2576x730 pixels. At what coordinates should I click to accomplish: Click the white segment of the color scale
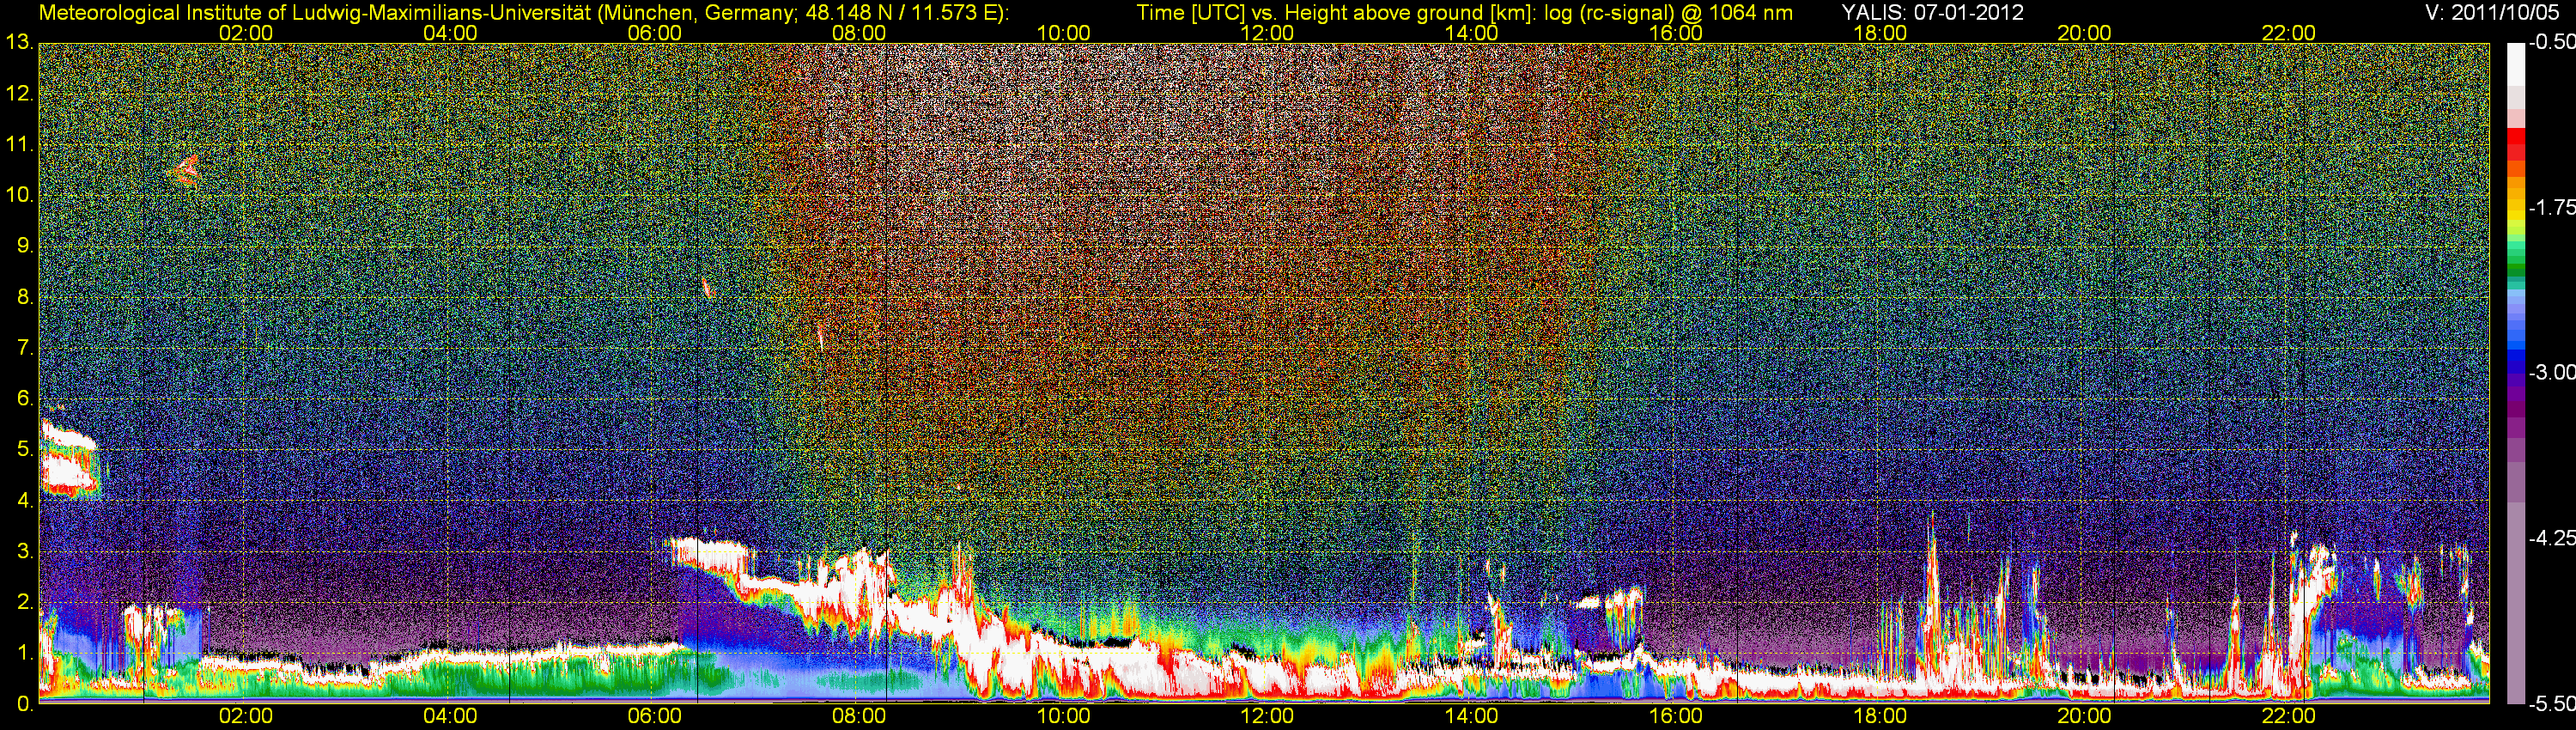[x=2515, y=64]
